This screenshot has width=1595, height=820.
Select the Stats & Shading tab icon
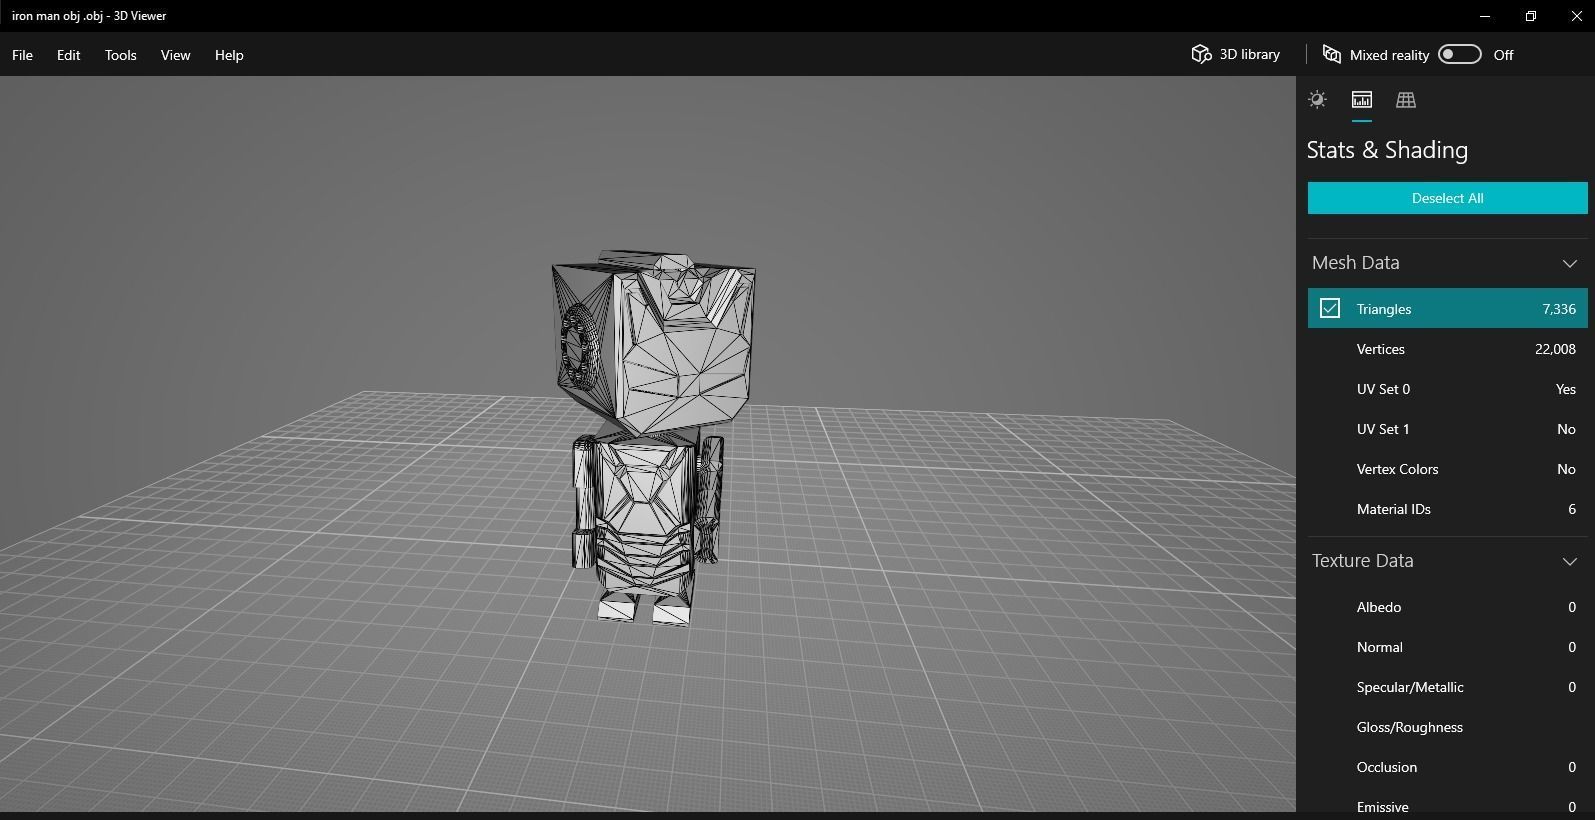pos(1361,99)
